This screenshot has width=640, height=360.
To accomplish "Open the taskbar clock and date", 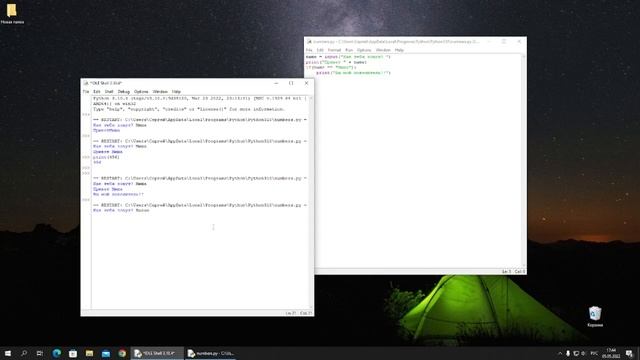I will [611, 353].
